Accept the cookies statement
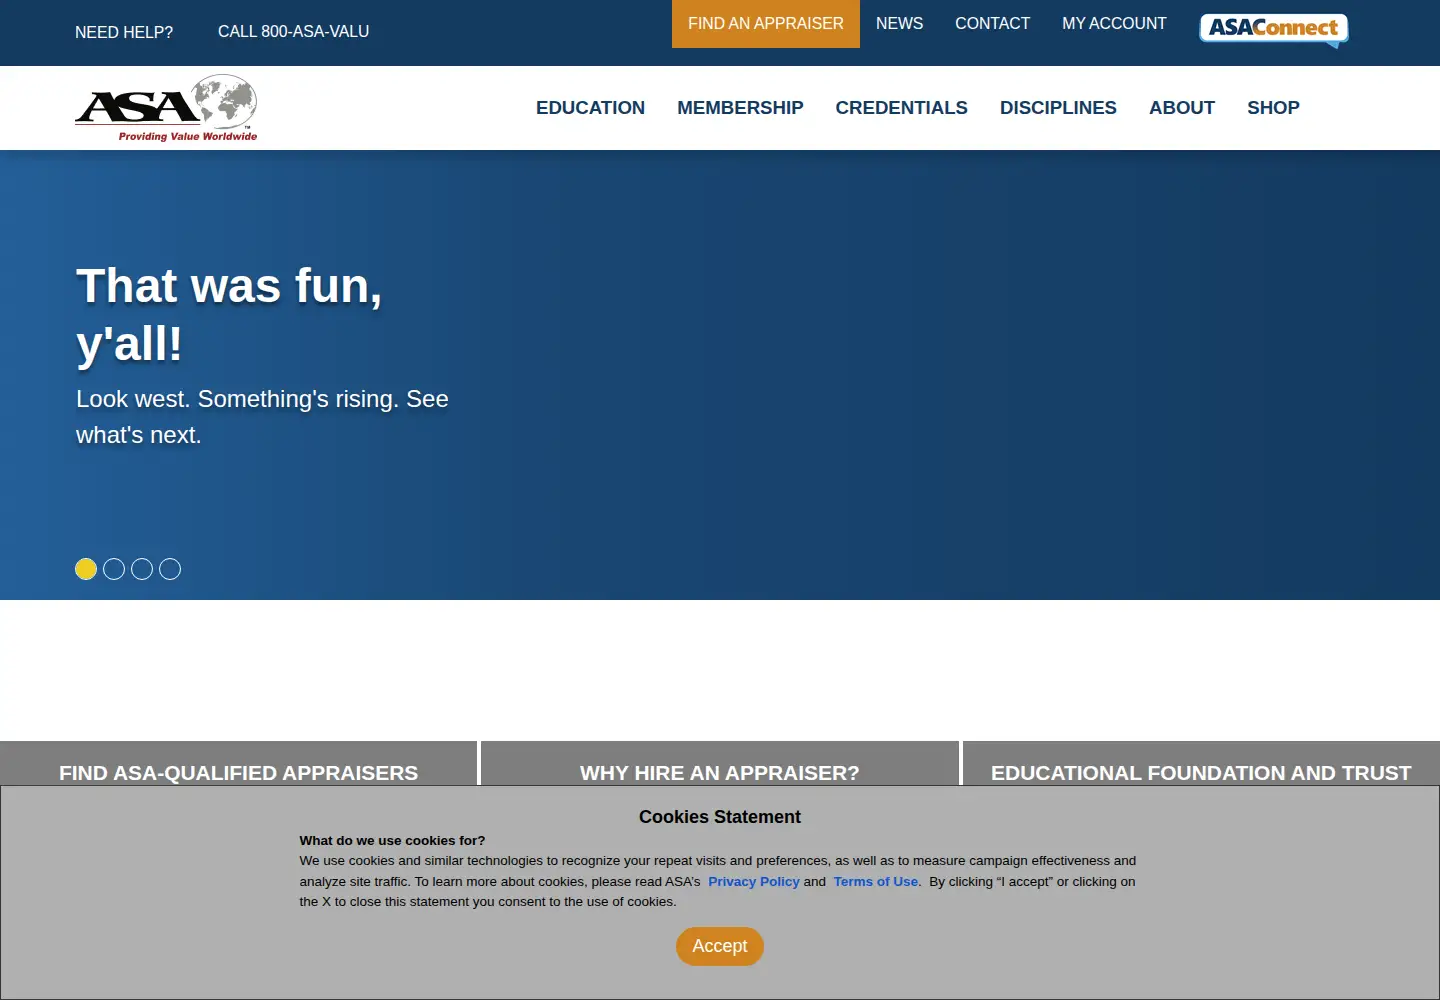The height and width of the screenshot is (1000, 1440). 720,946
